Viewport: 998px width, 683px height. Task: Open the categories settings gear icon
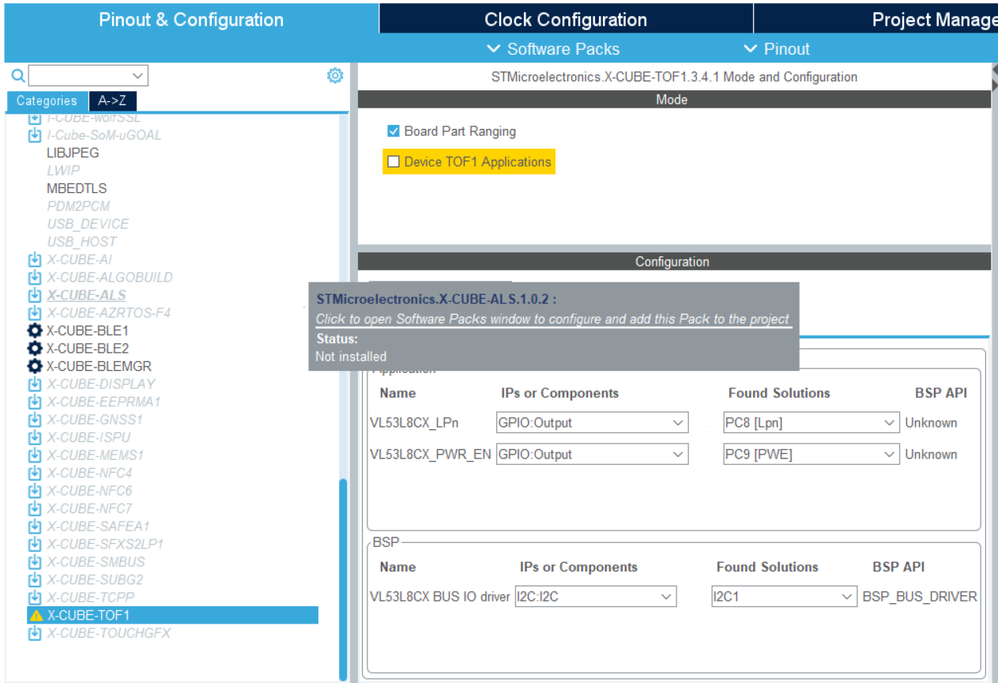[x=335, y=76]
